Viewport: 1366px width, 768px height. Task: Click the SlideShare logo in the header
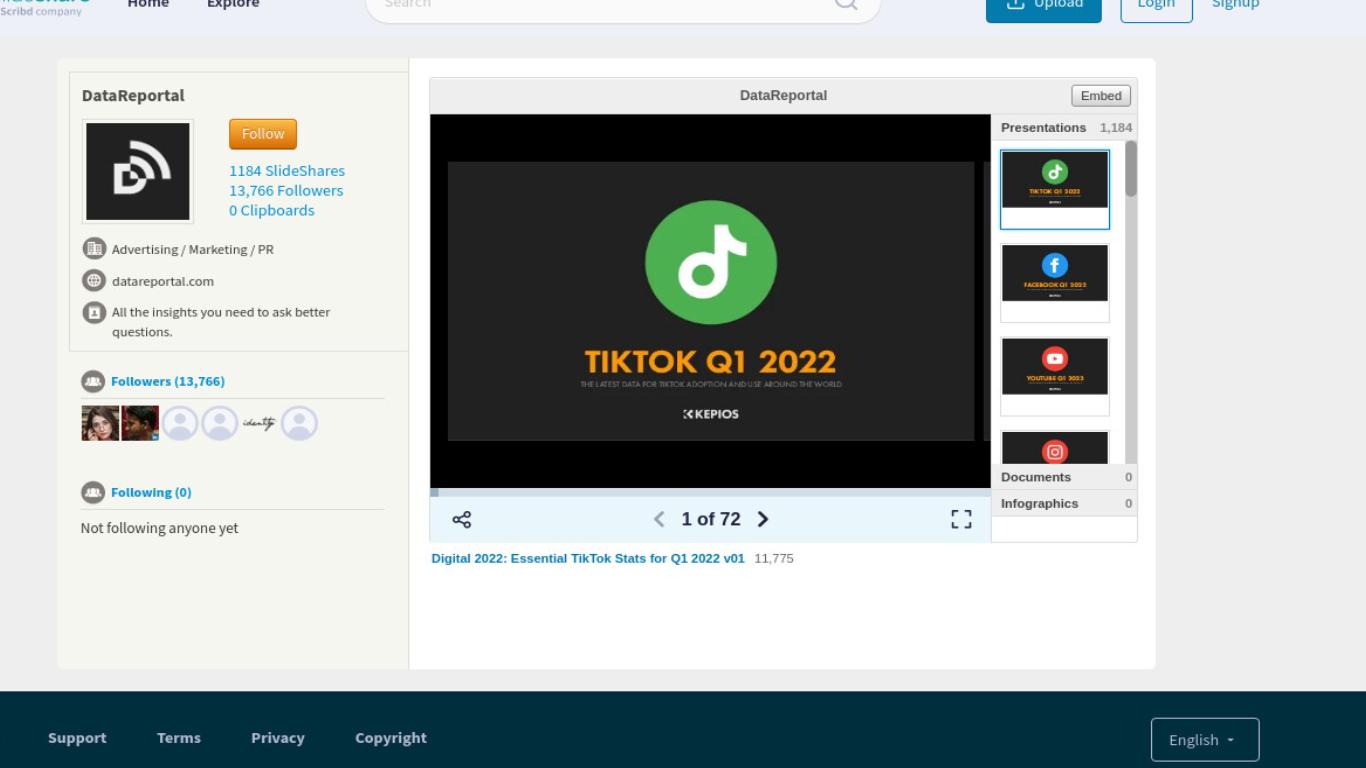(45, 7)
